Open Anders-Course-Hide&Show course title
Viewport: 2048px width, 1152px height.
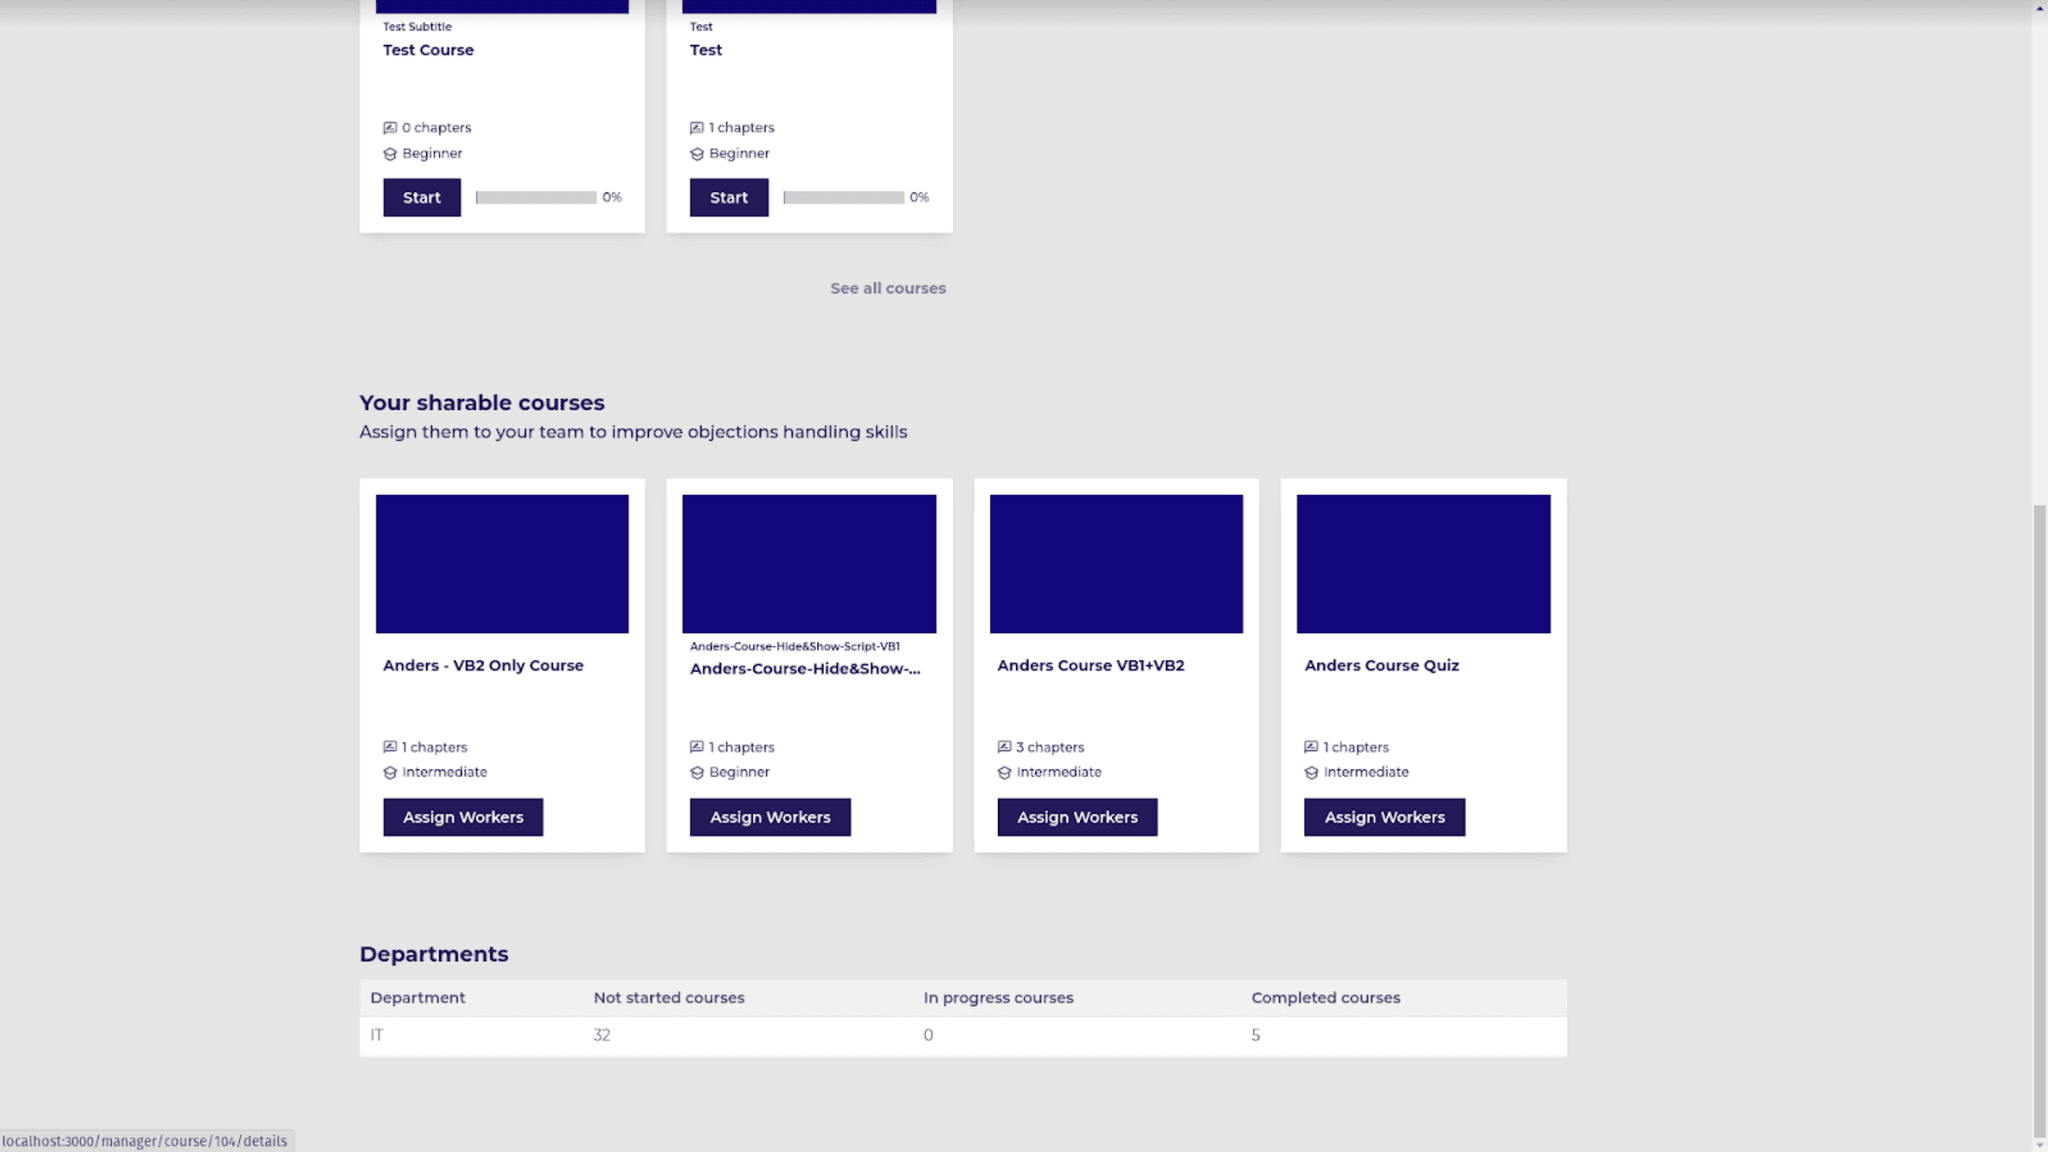(805, 669)
